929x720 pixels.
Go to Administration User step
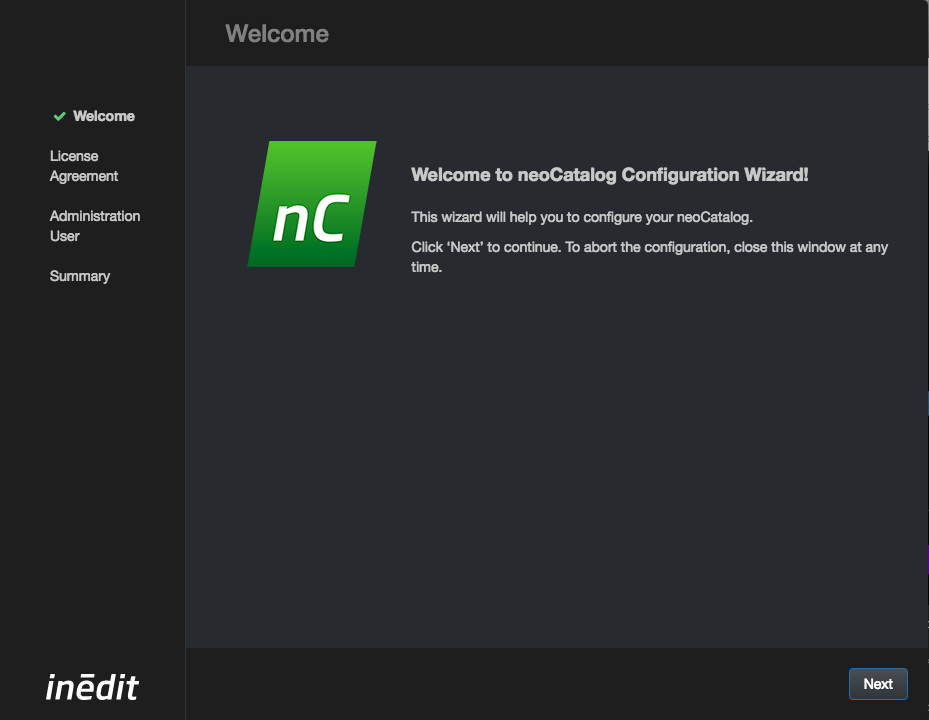(95, 226)
